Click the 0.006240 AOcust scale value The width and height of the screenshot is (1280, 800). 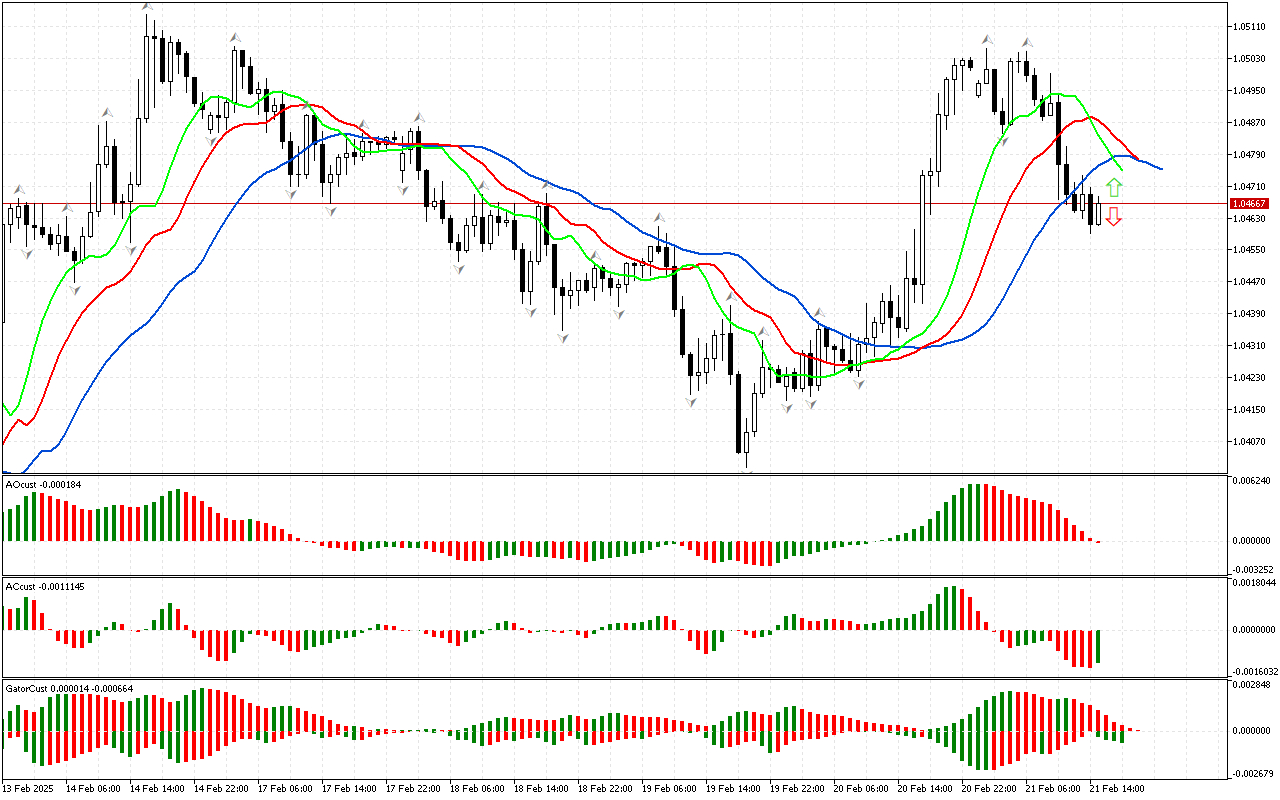tap(1253, 481)
